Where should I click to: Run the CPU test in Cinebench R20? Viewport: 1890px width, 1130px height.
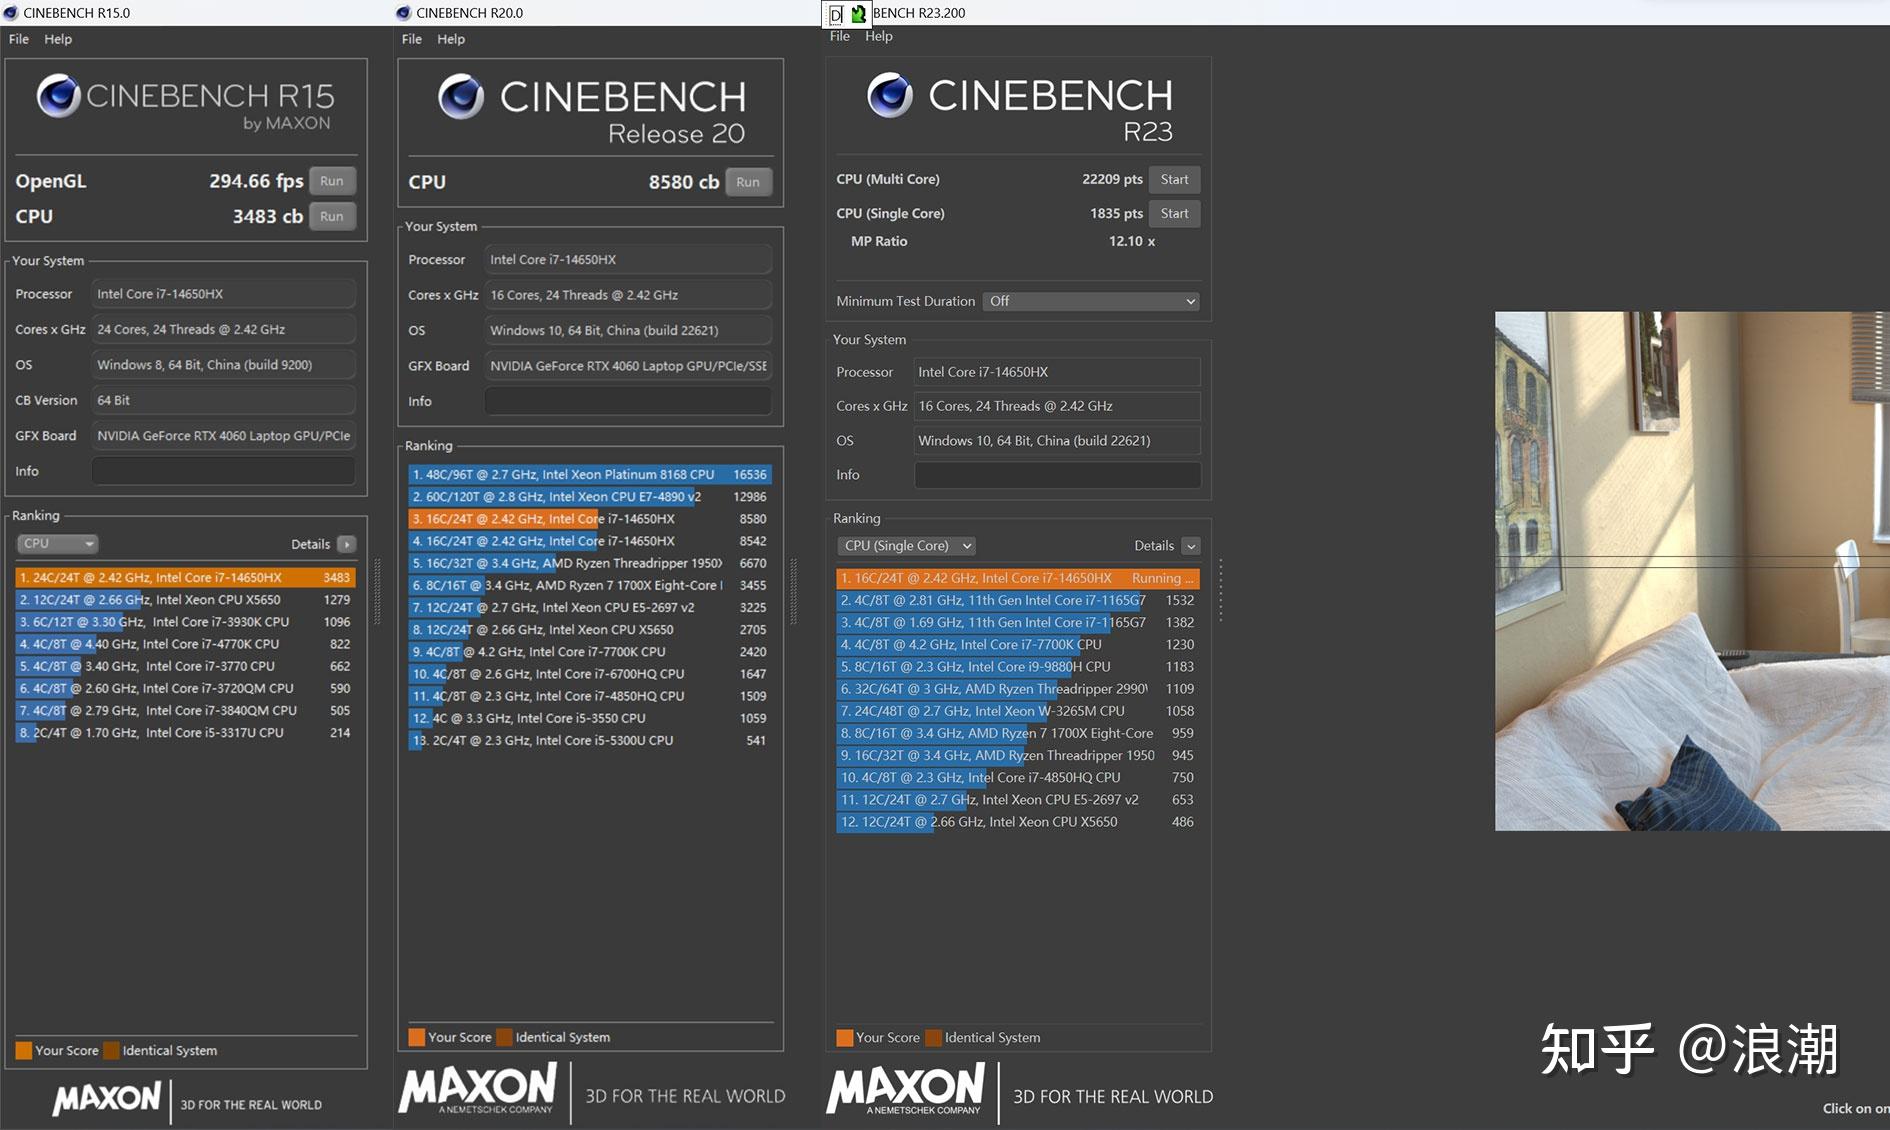(x=748, y=182)
